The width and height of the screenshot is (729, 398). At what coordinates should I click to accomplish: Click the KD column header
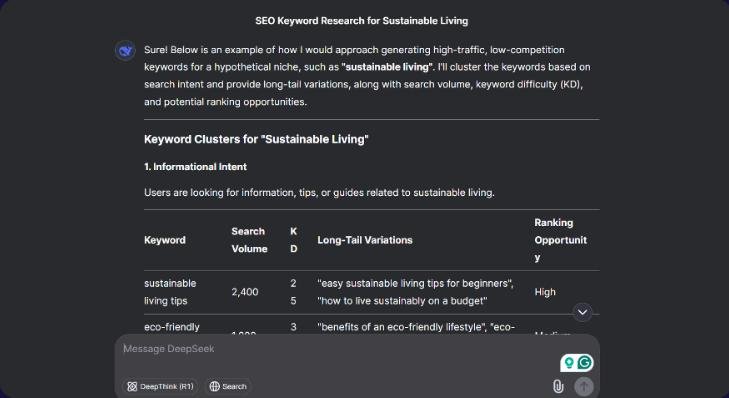(293, 240)
